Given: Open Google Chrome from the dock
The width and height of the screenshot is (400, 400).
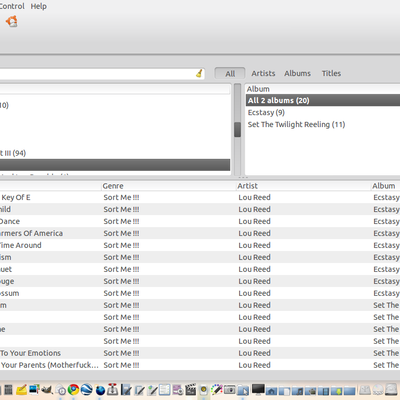Looking at the screenshot, I should (x=73, y=389).
